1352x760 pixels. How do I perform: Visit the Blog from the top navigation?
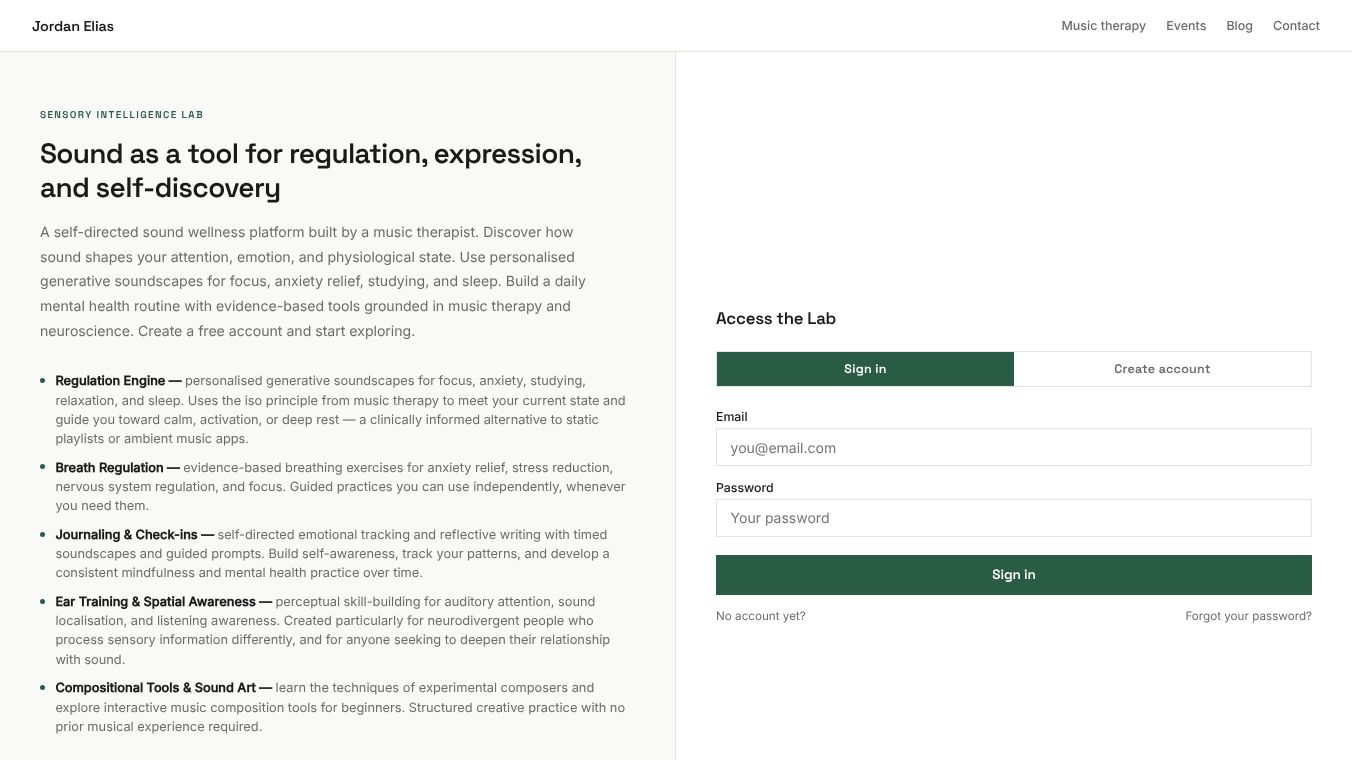tap(1239, 26)
